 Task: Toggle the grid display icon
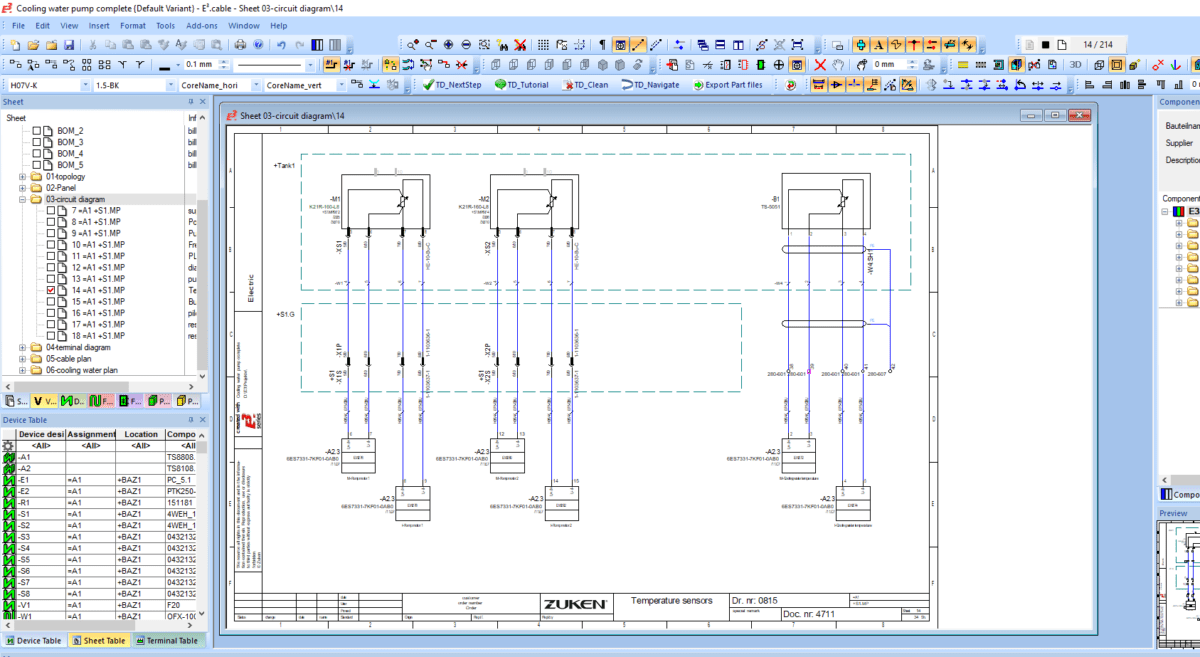point(544,45)
